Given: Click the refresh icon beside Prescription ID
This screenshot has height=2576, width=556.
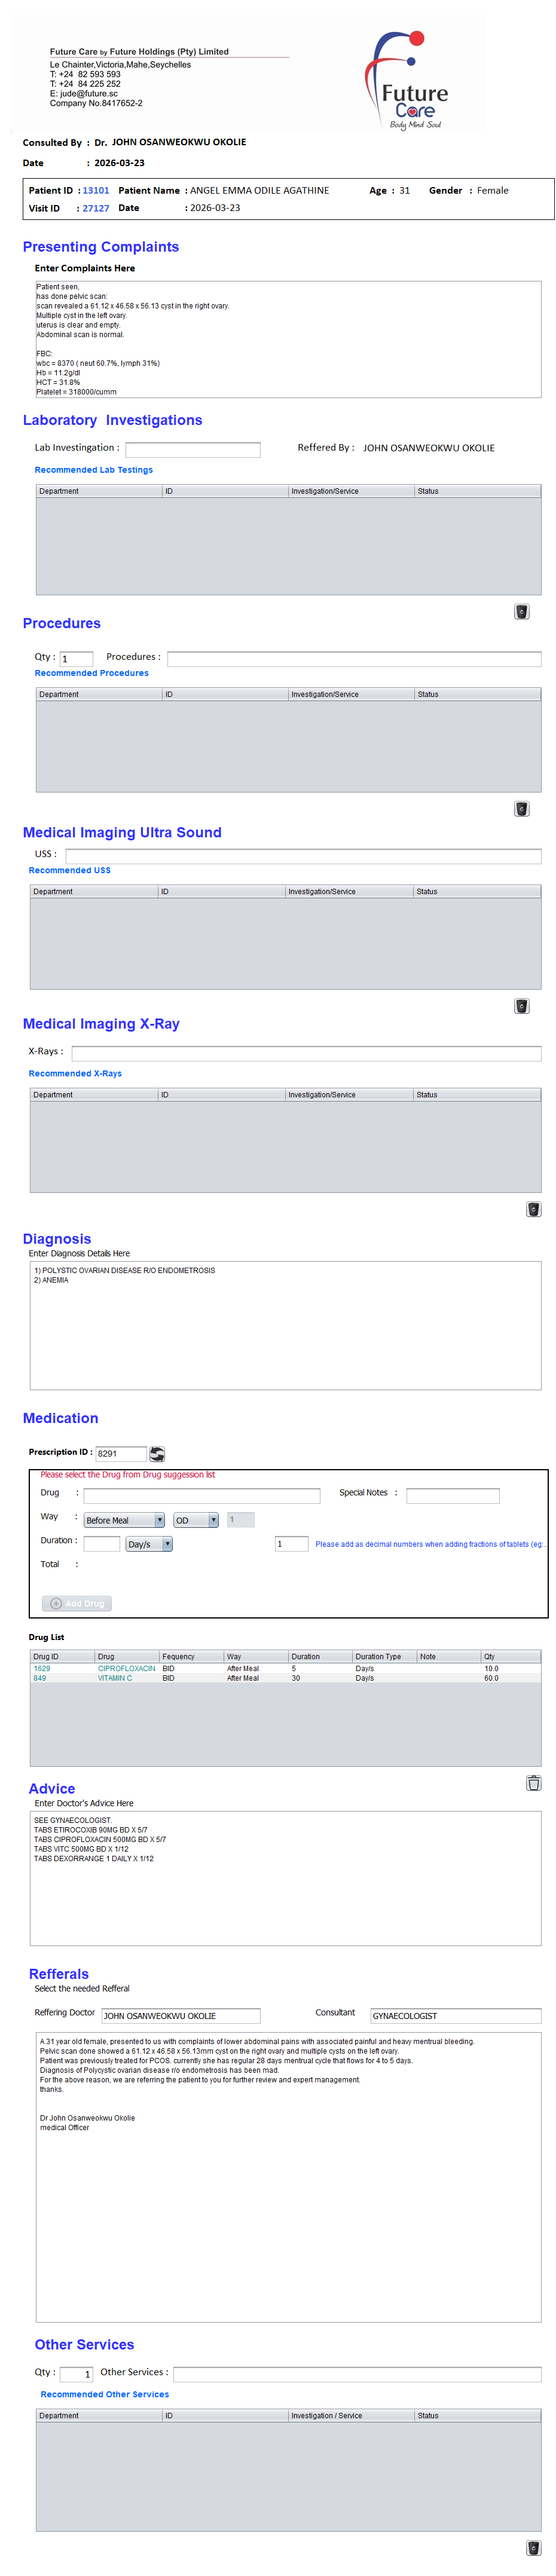Looking at the screenshot, I should [157, 1453].
